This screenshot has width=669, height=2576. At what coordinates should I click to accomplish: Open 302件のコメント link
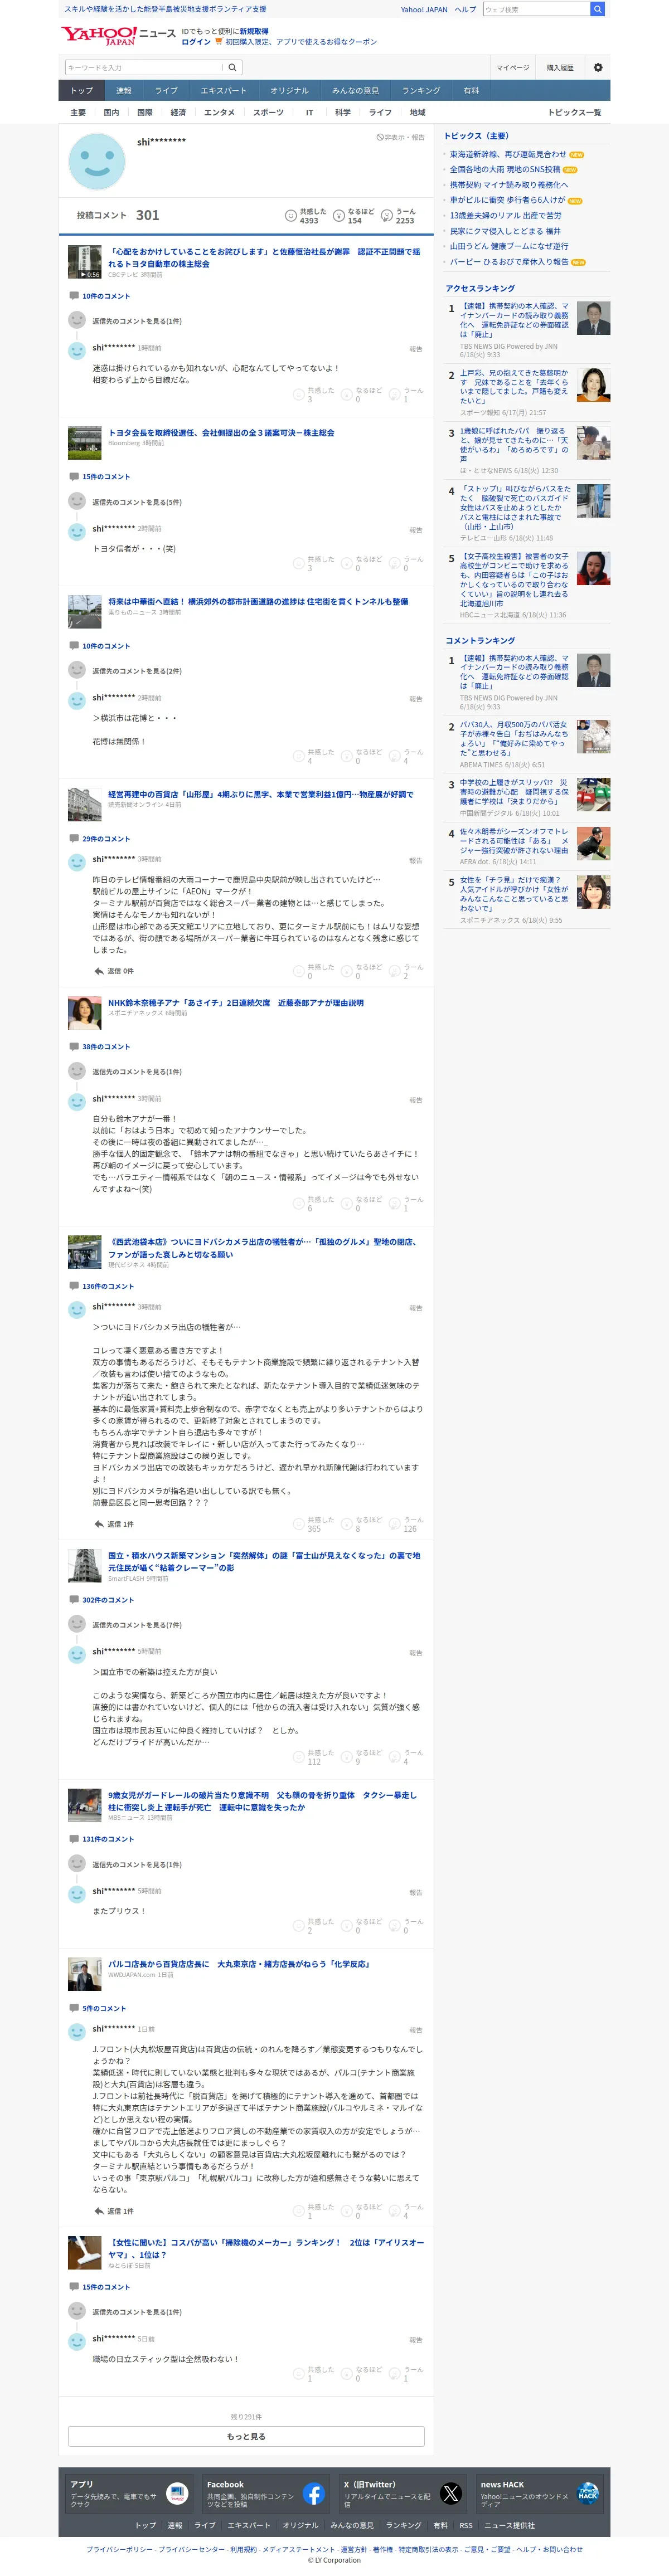[108, 1600]
